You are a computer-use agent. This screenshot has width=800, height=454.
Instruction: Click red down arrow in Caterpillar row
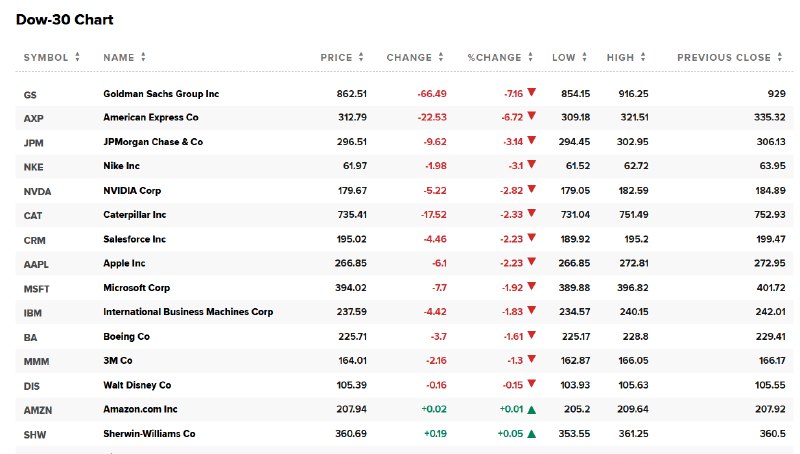532,213
